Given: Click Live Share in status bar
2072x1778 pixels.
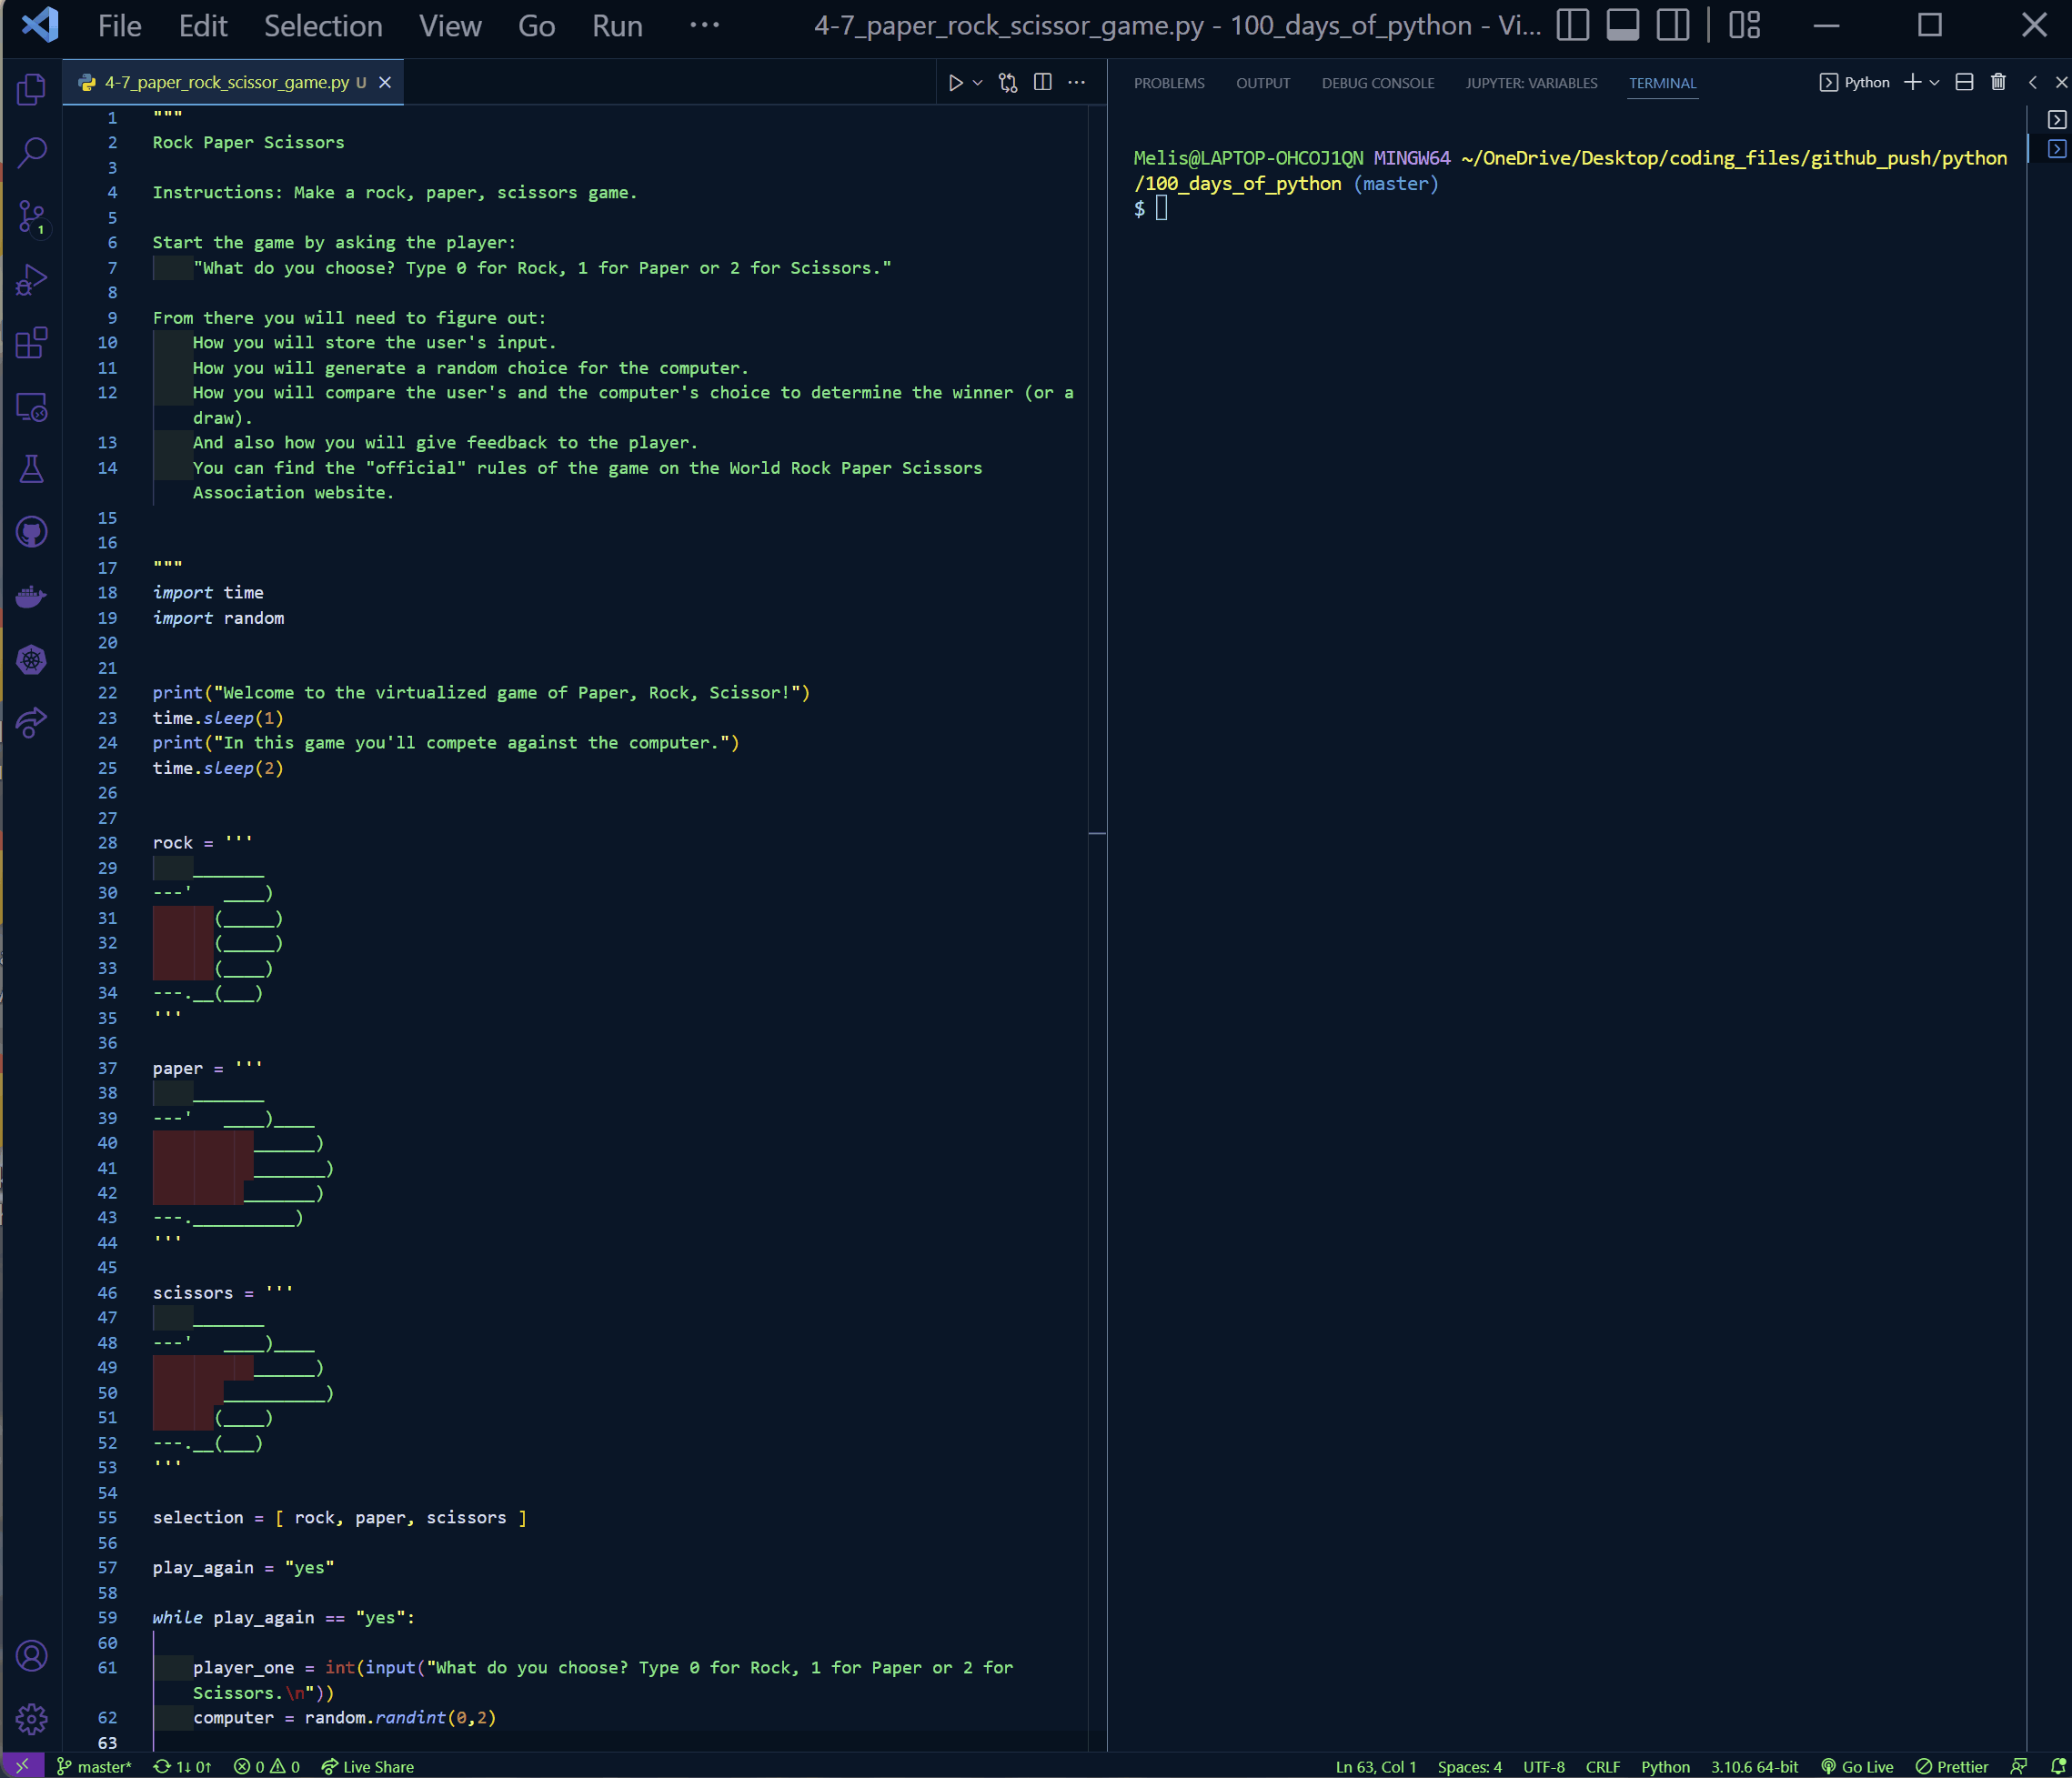Looking at the screenshot, I should pos(367,1766).
